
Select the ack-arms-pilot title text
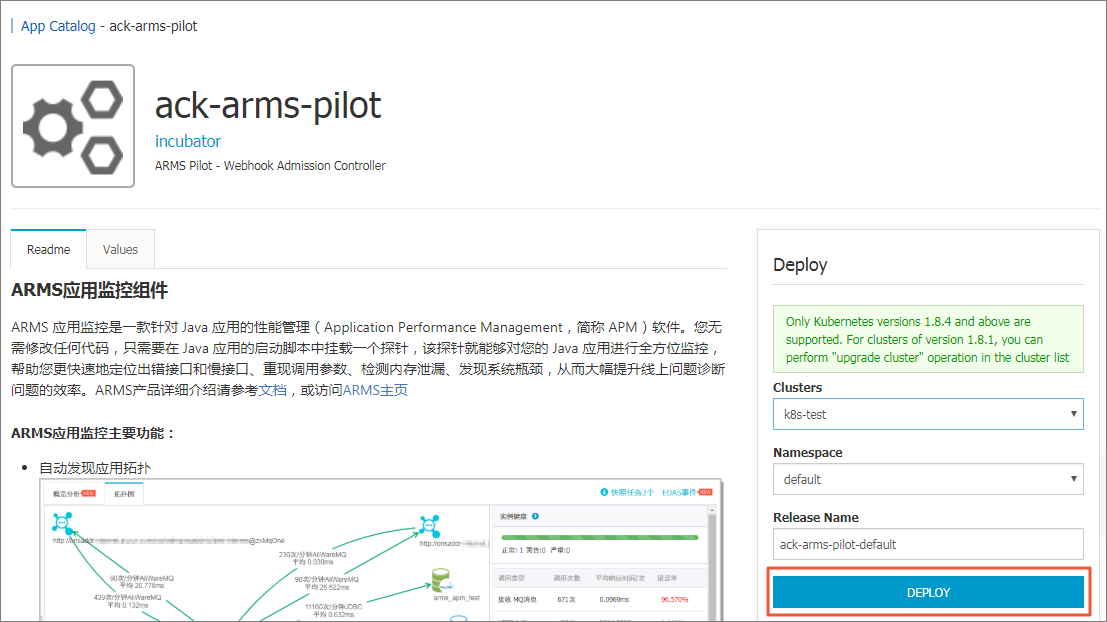268,105
